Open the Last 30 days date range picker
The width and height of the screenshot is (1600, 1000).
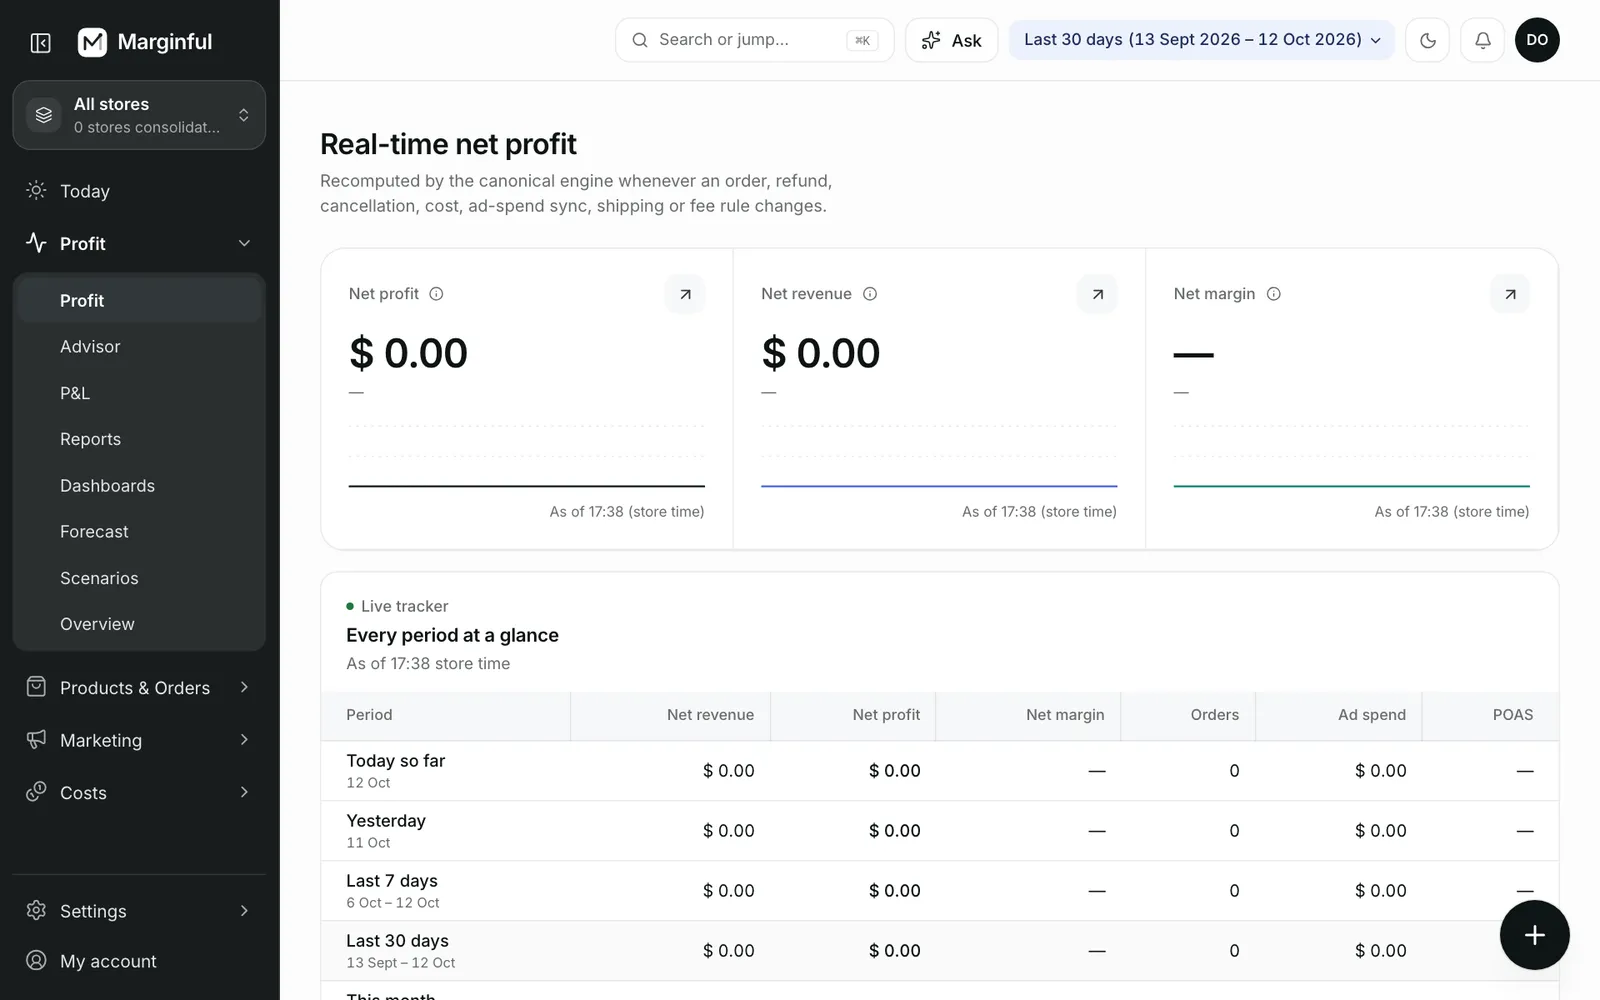click(x=1201, y=40)
